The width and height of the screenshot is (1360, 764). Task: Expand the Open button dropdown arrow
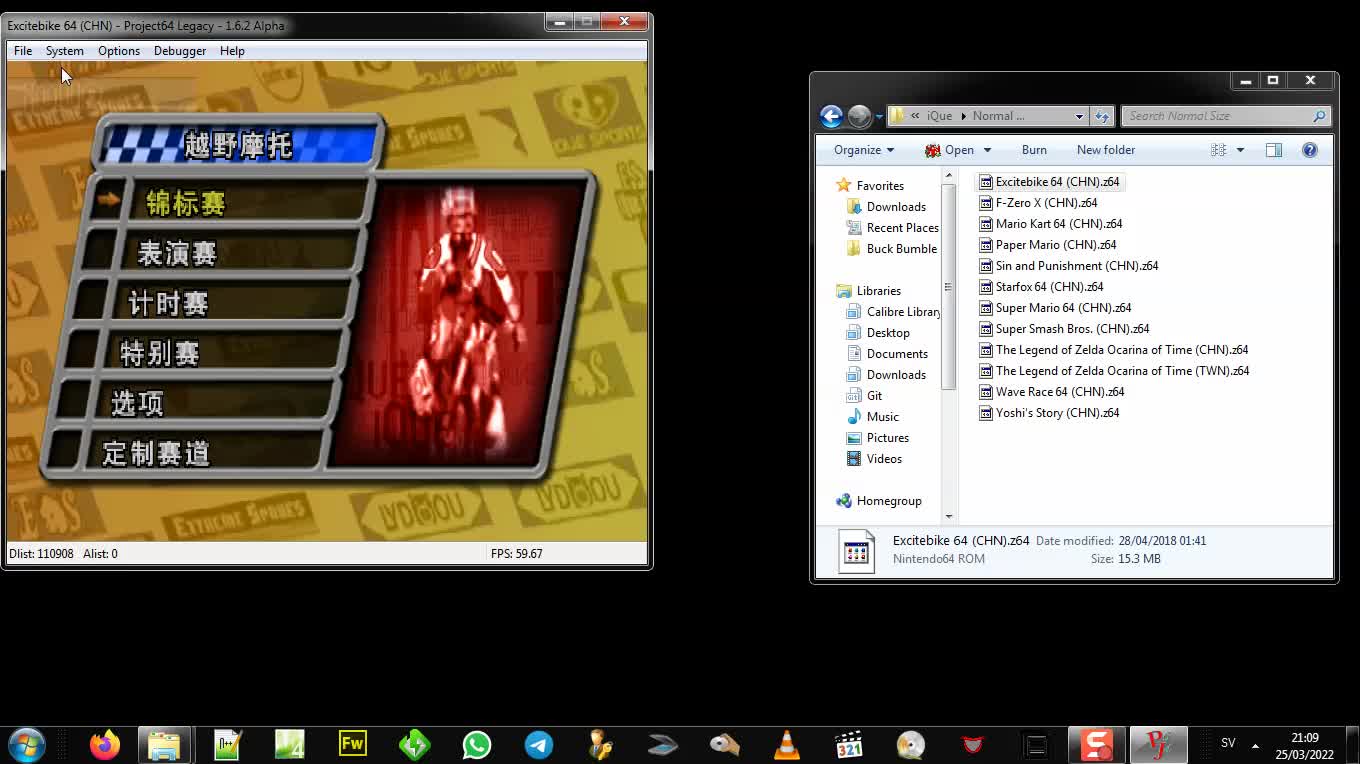[987, 150]
